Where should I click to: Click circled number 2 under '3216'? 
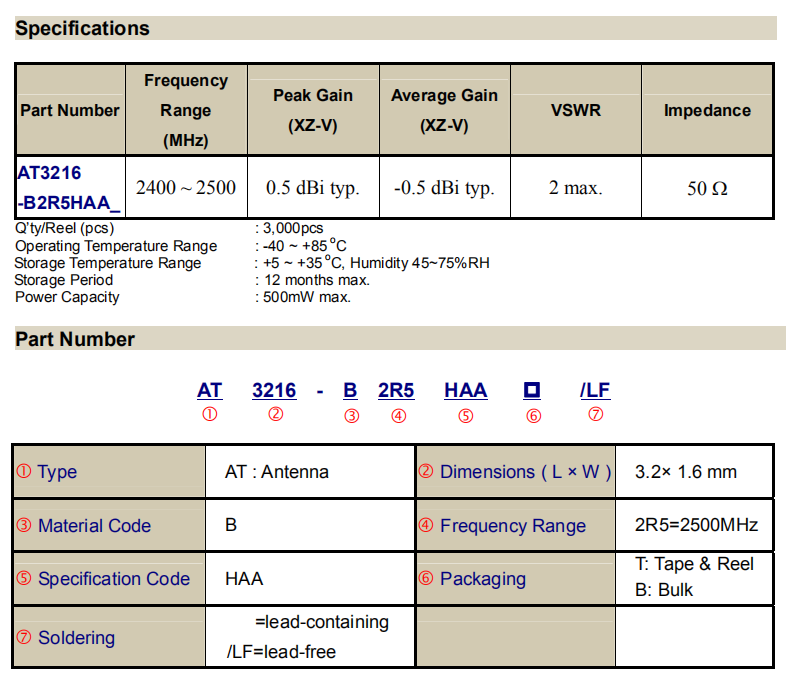(275, 415)
